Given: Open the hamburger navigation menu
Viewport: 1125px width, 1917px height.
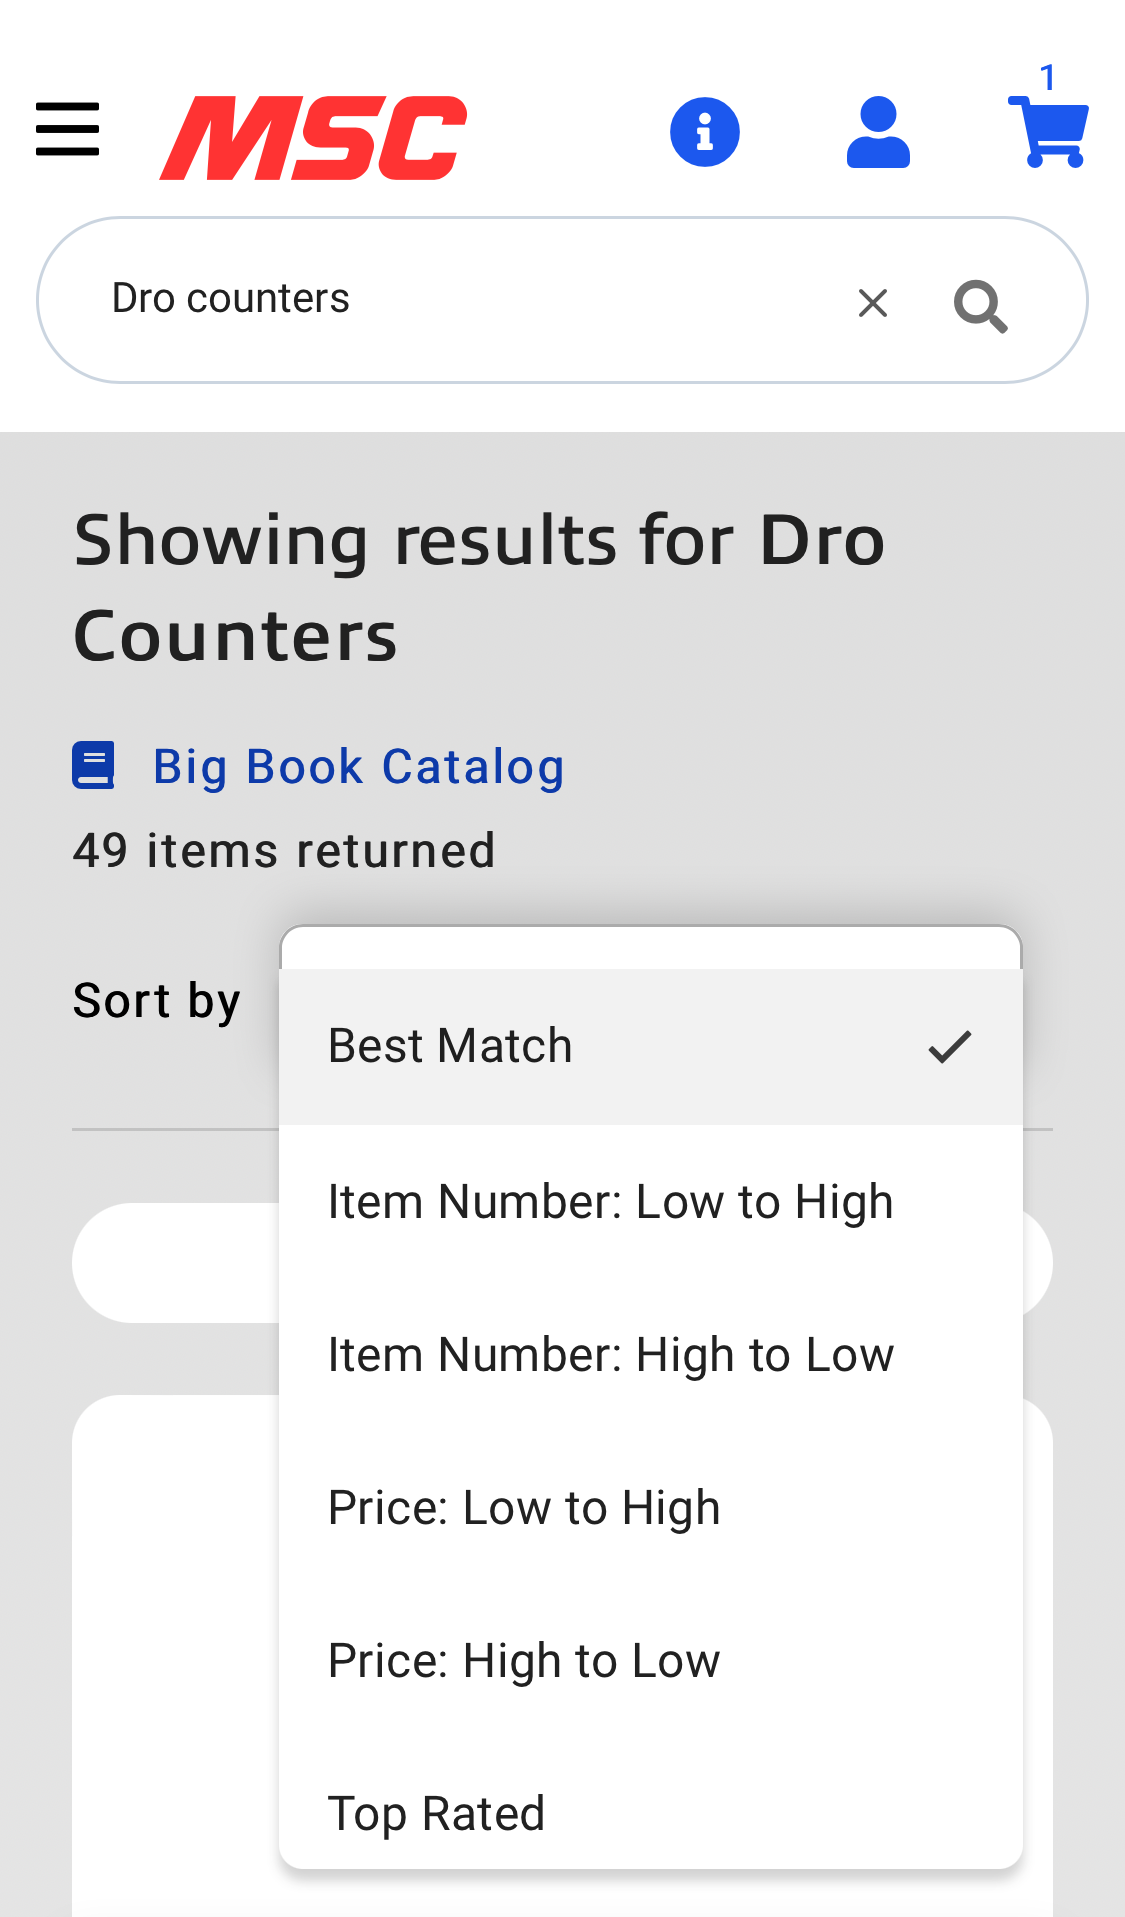Looking at the screenshot, I should 66,129.
